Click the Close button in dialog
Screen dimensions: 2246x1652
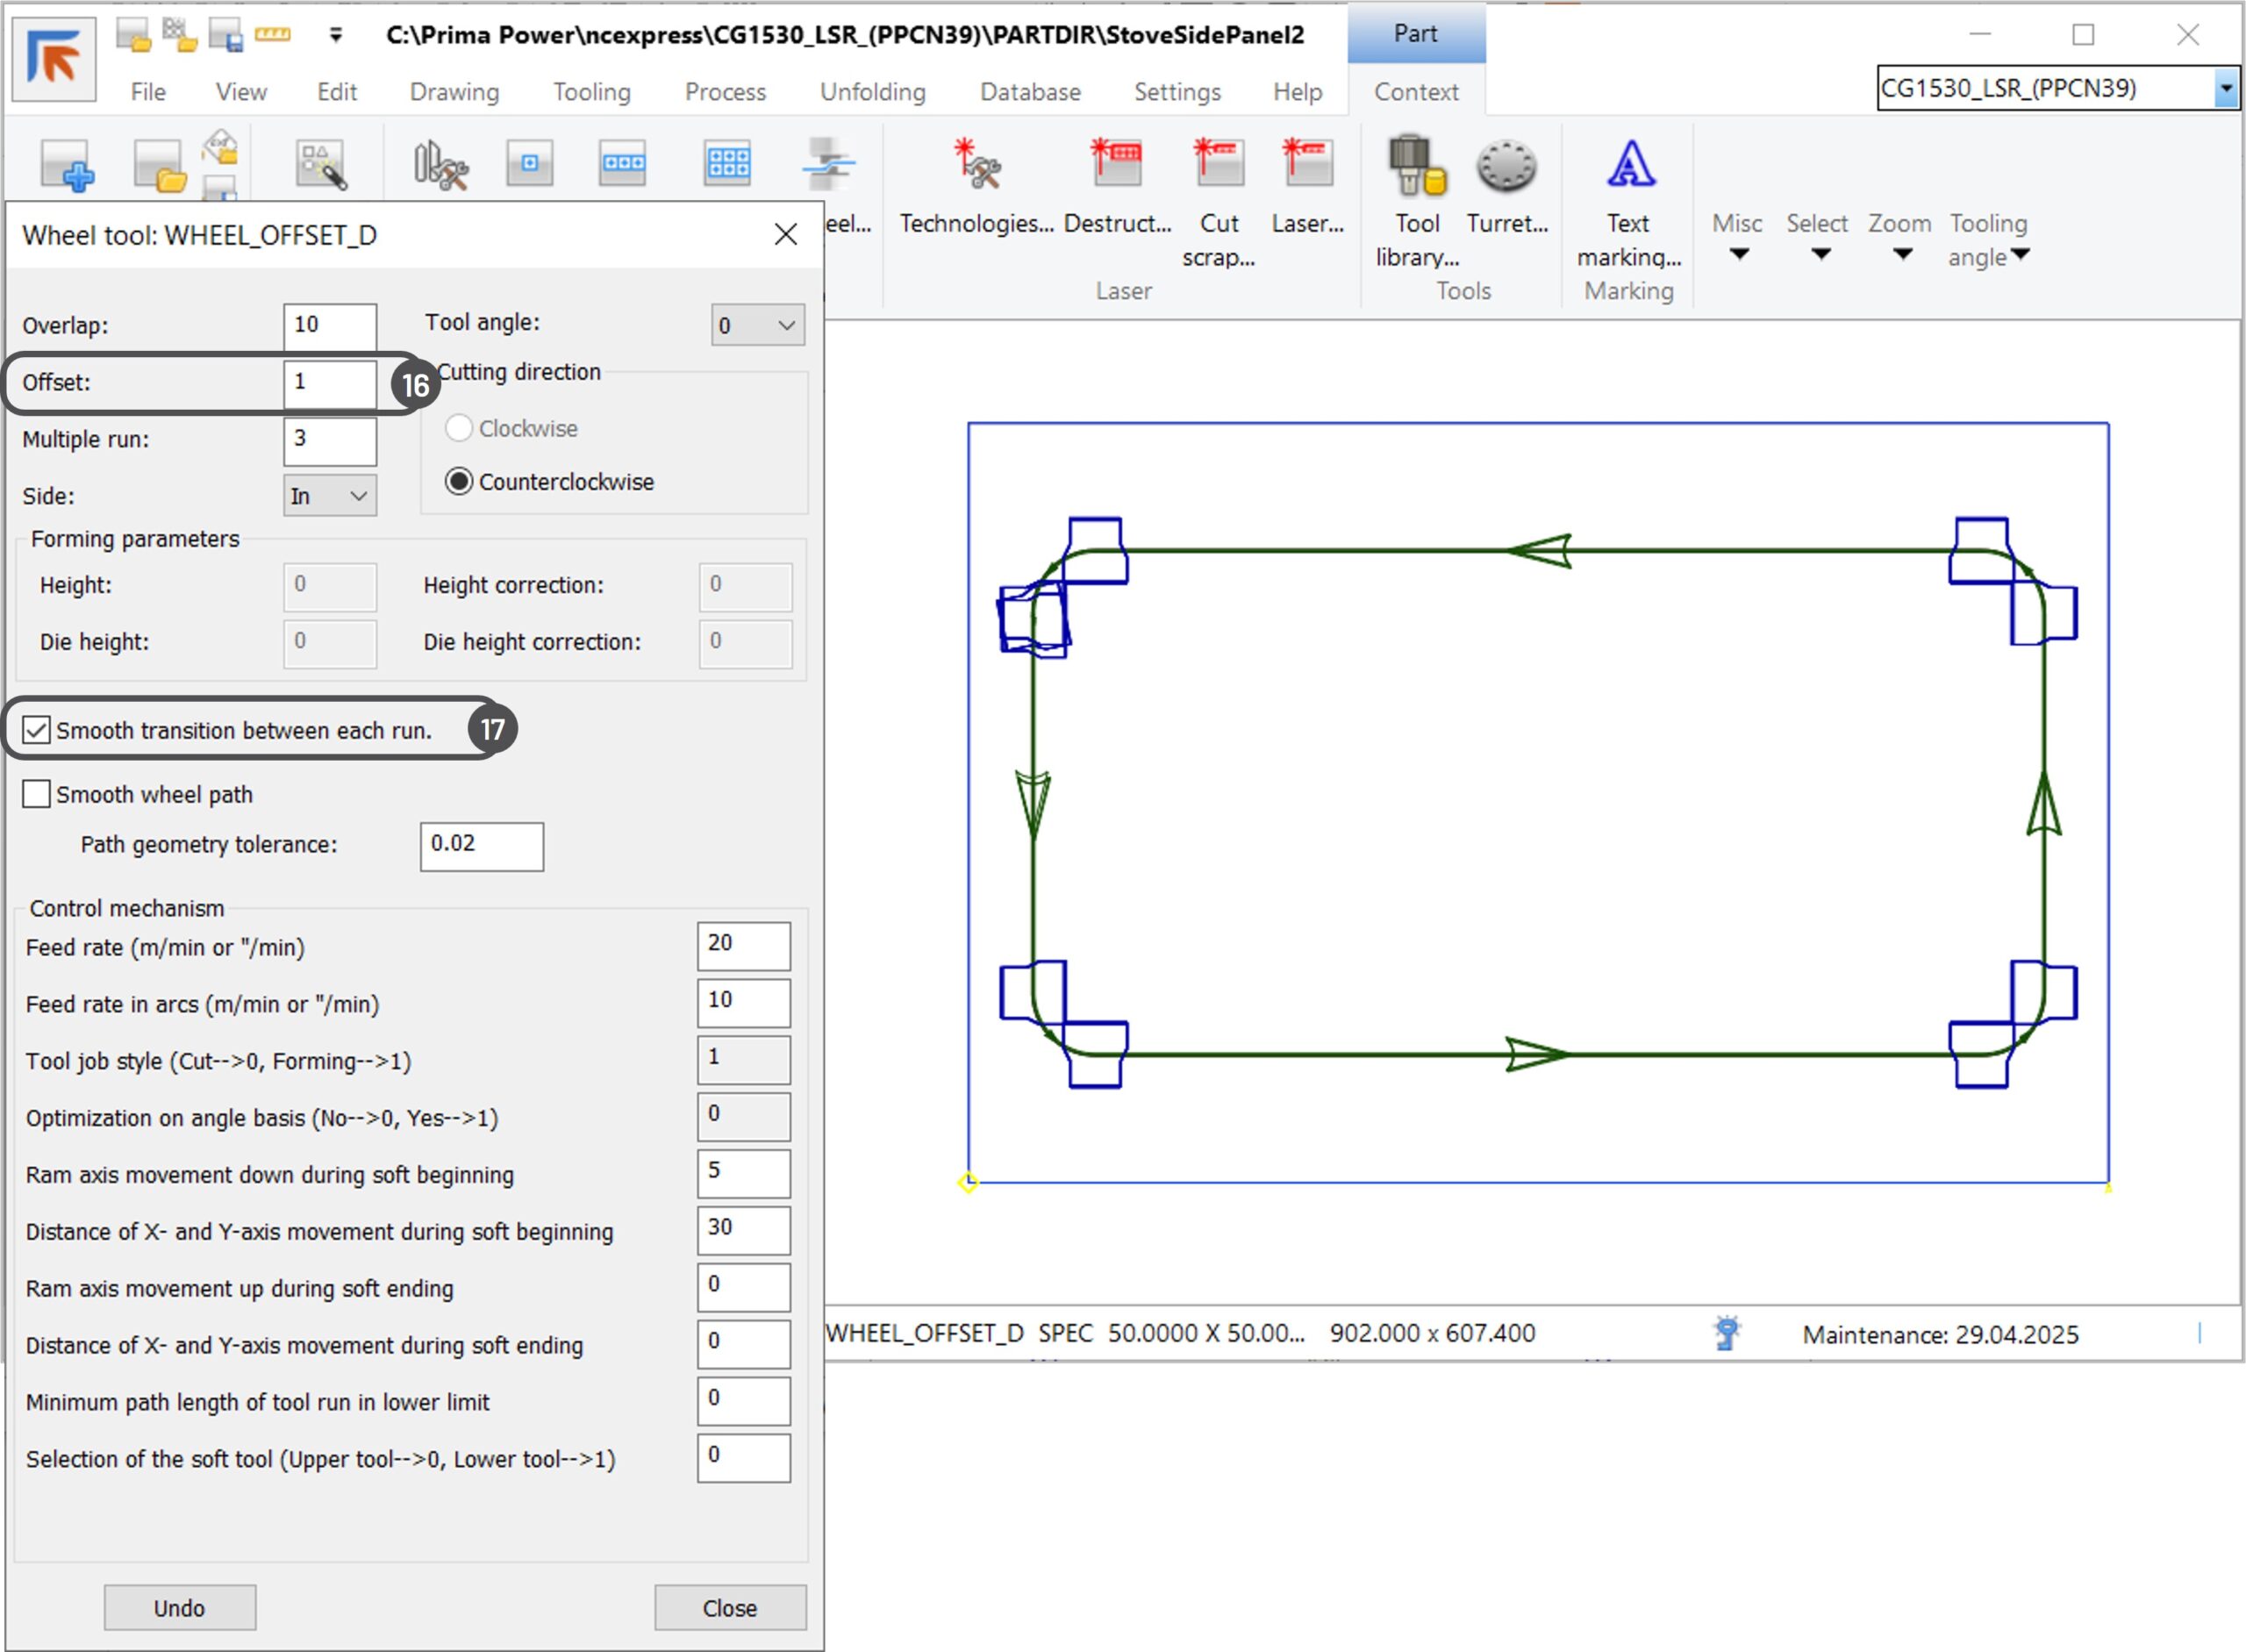729,1608
